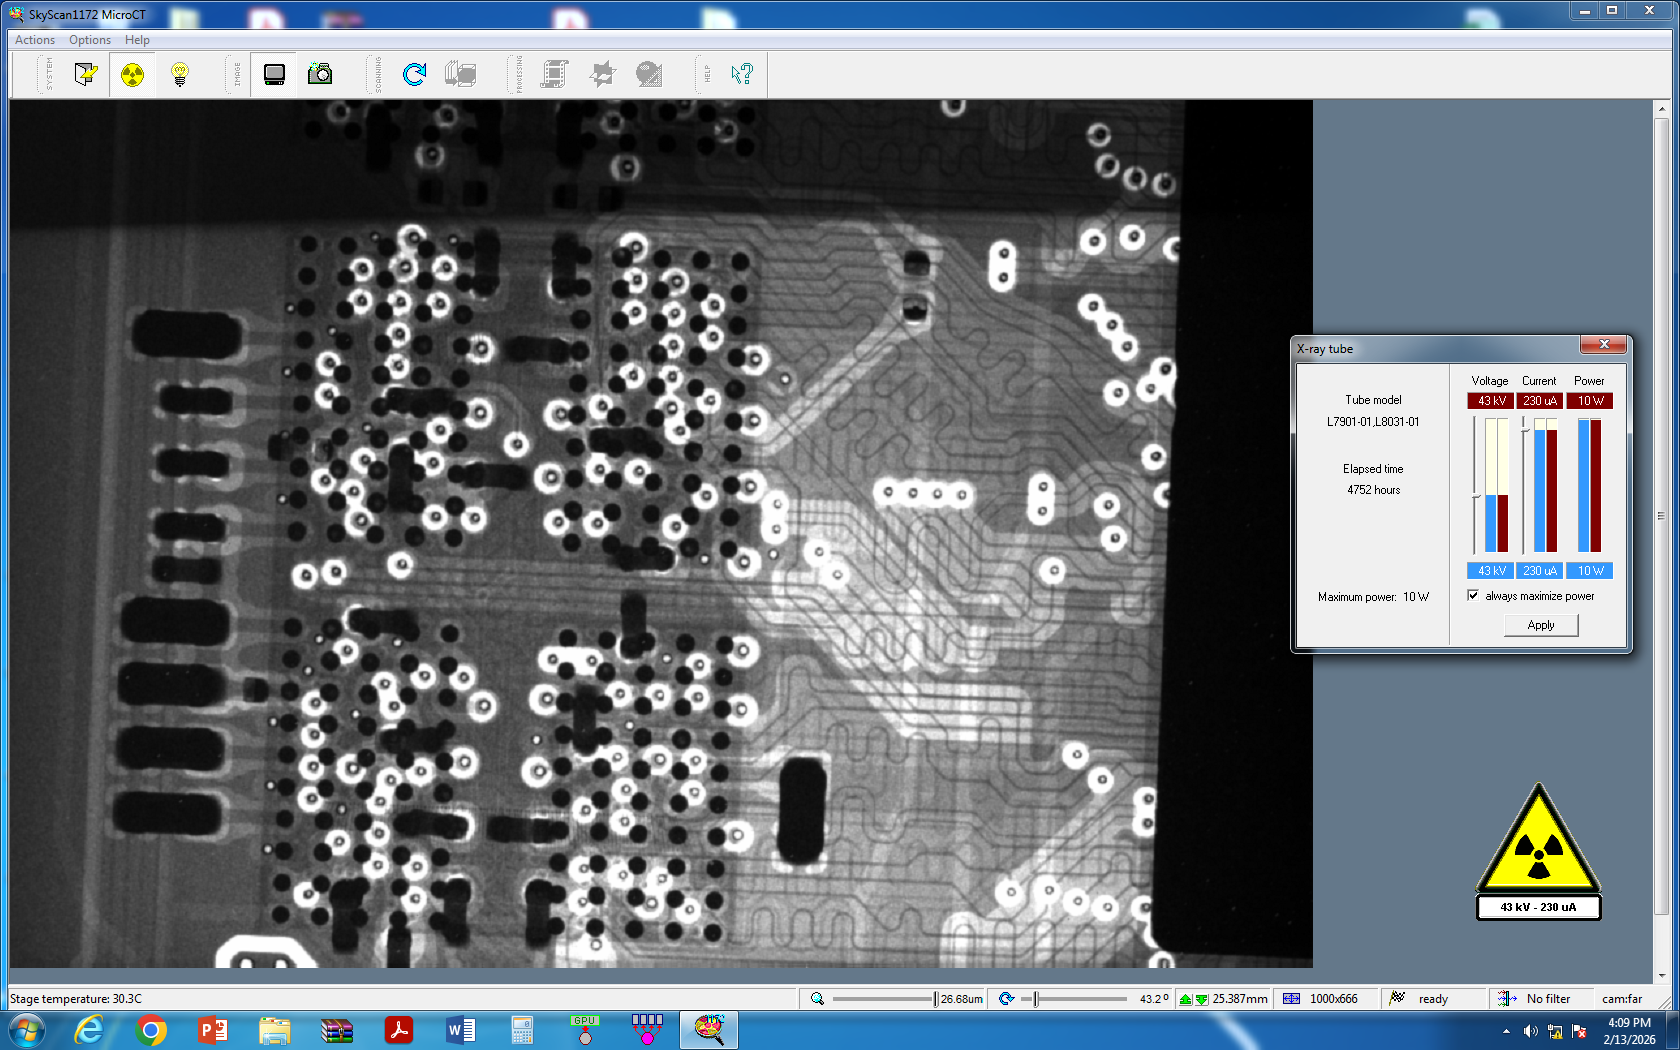This screenshot has width=1680, height=1050.
Task: Toggle the video image monitor icon
Action: (274, 74)
